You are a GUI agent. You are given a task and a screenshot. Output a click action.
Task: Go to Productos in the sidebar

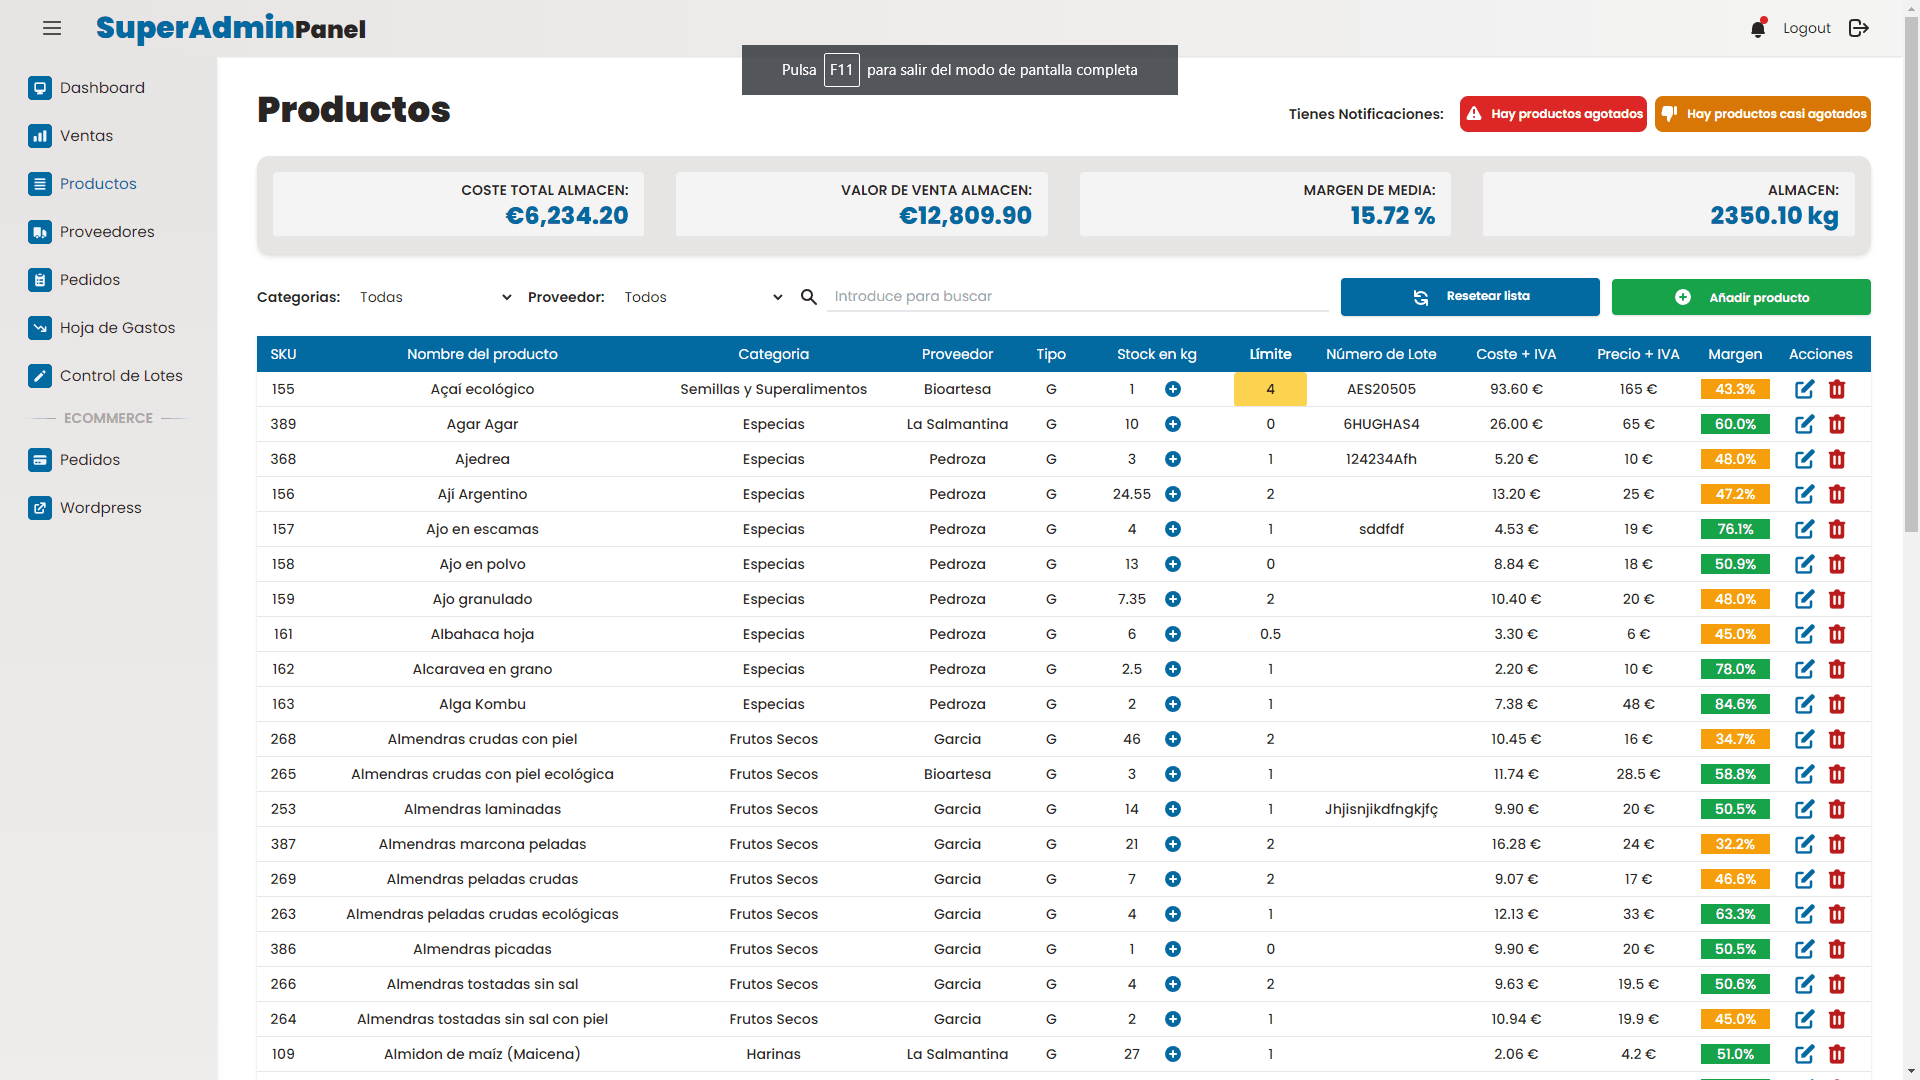98,184
